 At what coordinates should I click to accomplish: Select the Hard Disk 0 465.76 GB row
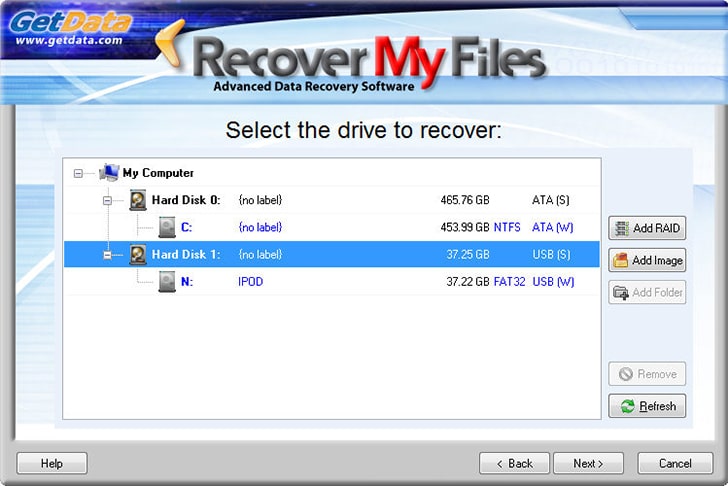[x=332, y=200]
